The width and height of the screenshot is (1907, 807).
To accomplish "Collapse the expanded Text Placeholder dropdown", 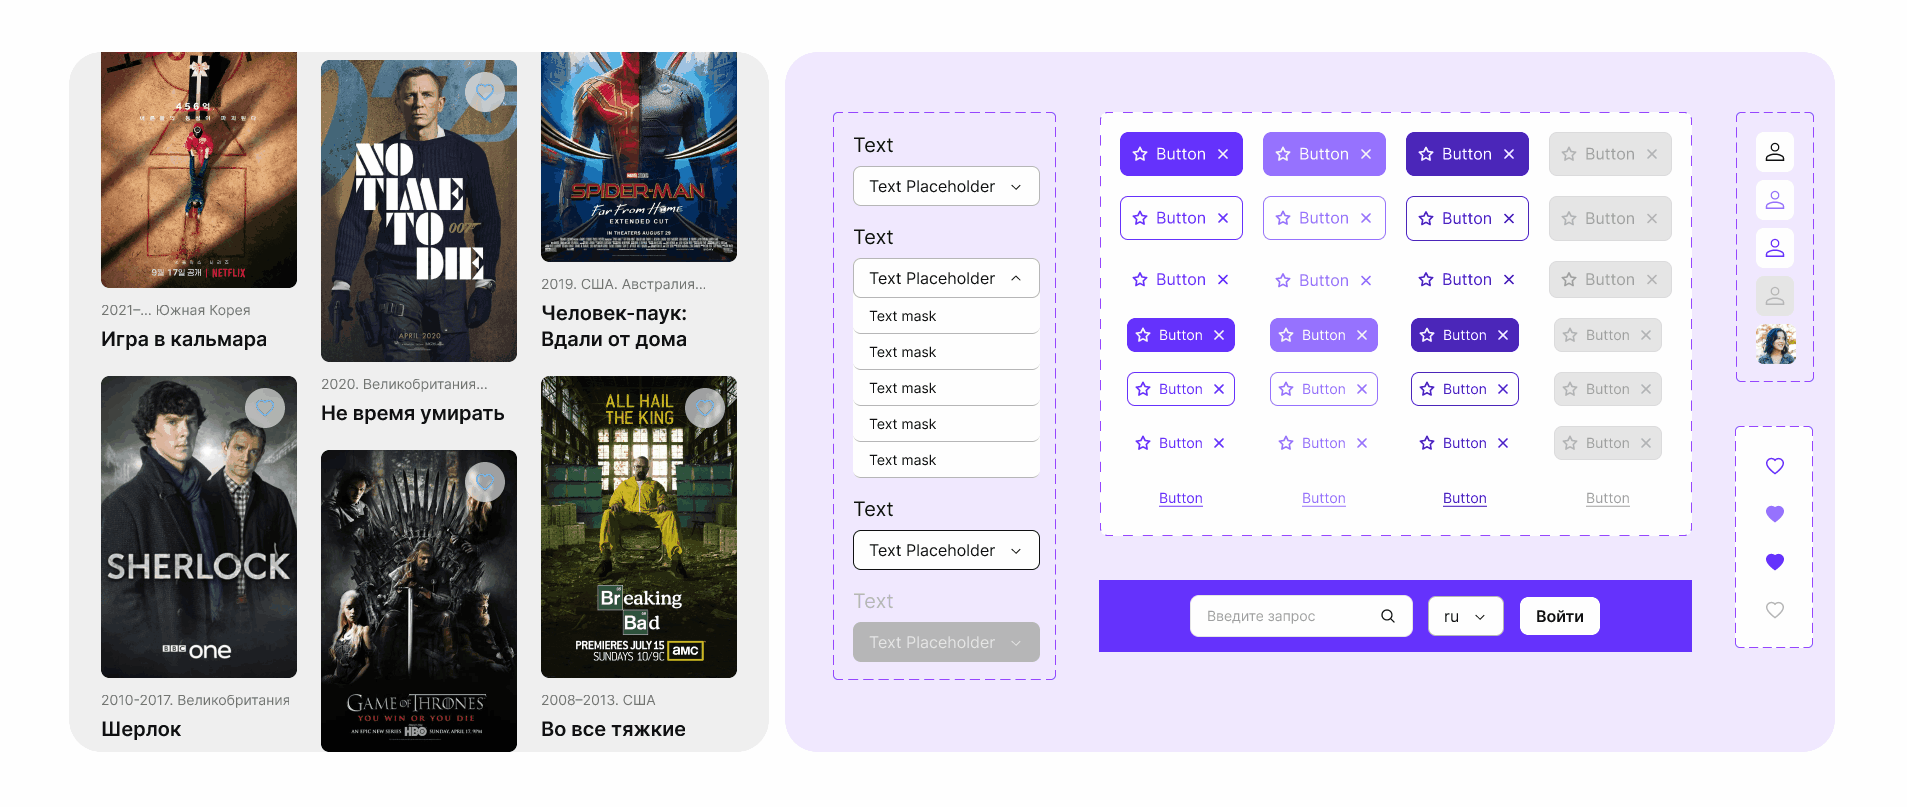I will 946,278.
